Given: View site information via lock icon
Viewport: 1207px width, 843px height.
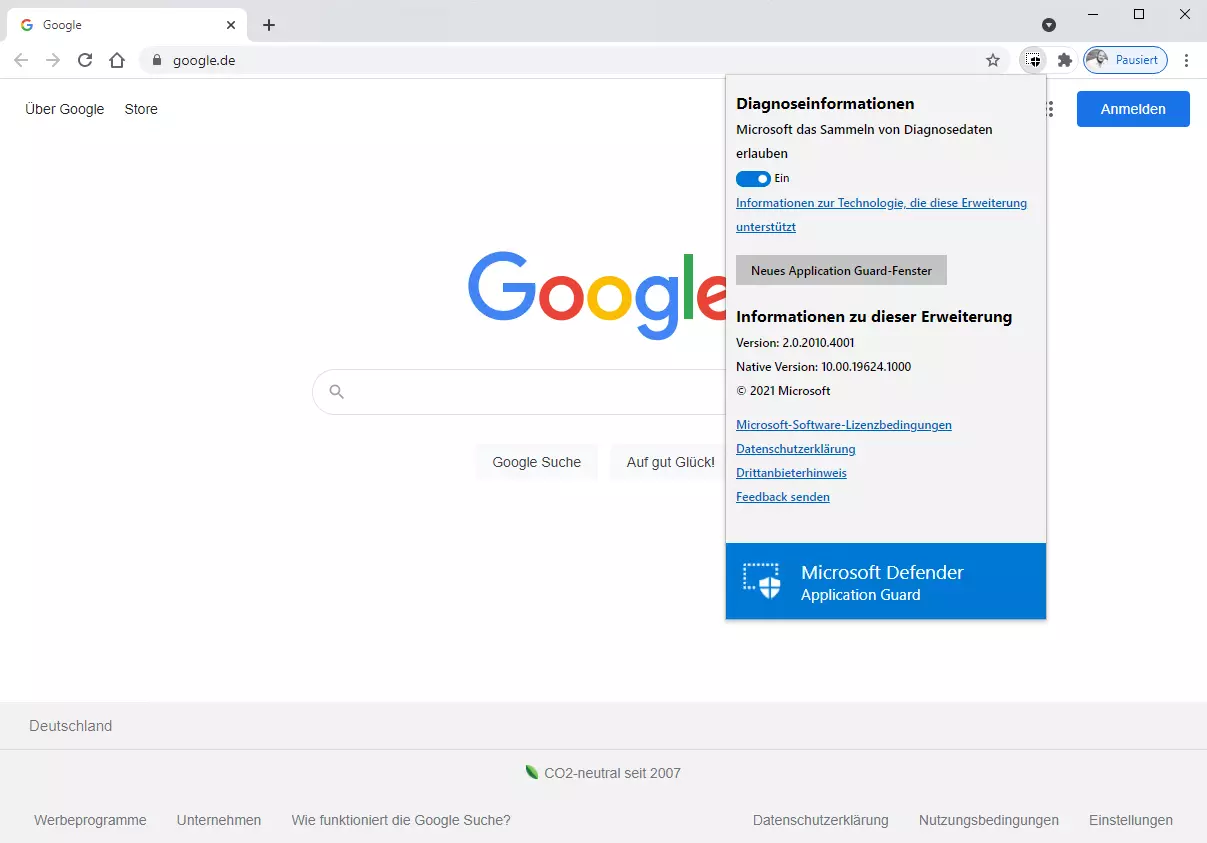Looking at the screenshot, I should tap(156, 60).
